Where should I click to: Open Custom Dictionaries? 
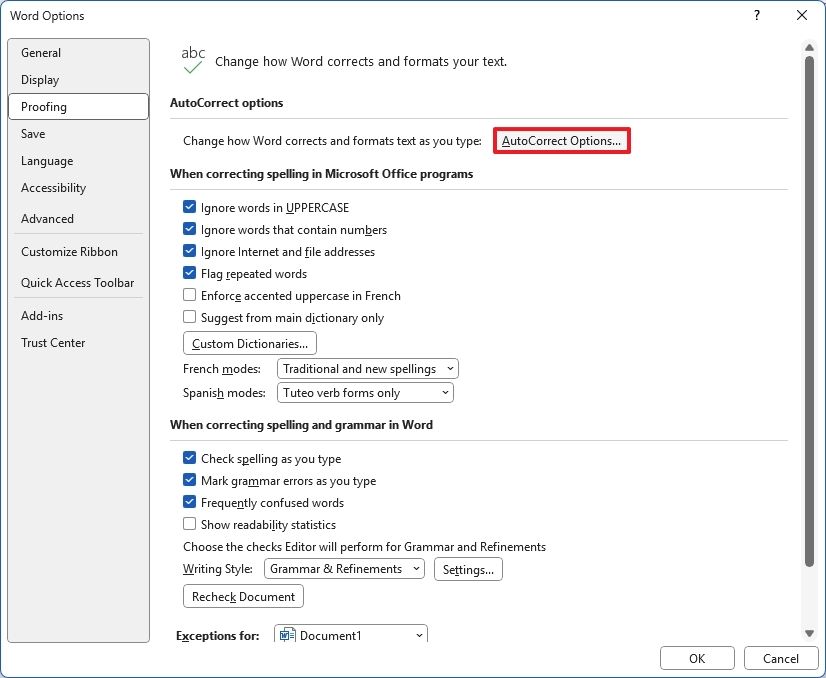[249, 343]
